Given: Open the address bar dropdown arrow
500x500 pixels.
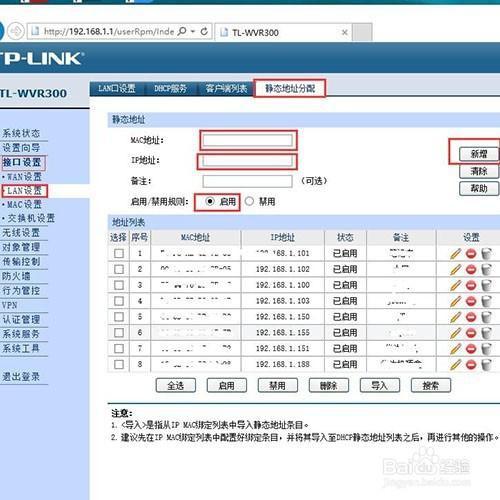Looking at the screenshot, I should point(193,32).
